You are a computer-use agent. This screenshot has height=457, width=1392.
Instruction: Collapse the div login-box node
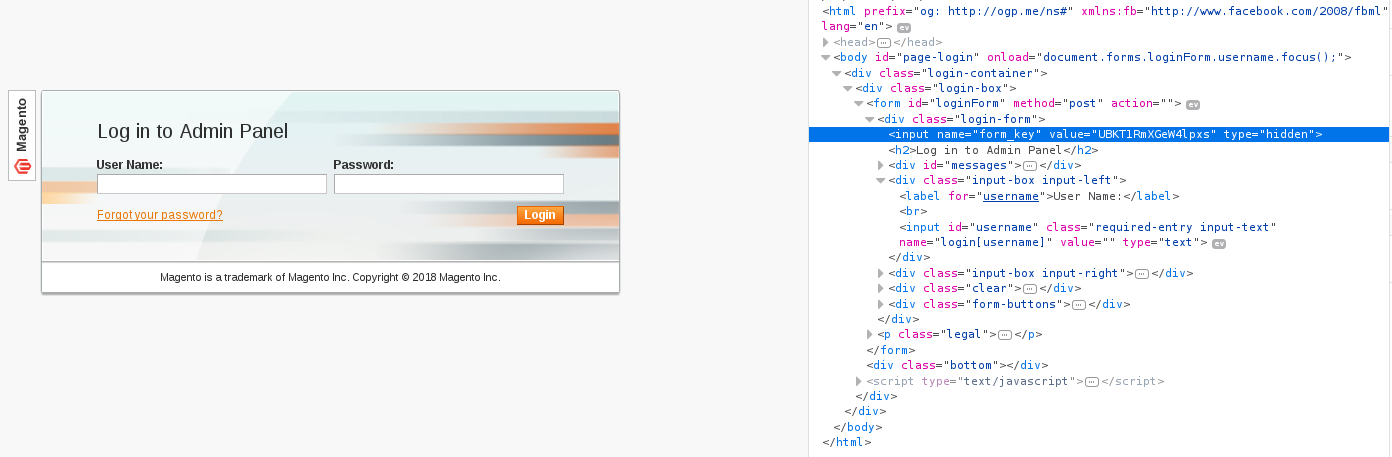[847, 88]
